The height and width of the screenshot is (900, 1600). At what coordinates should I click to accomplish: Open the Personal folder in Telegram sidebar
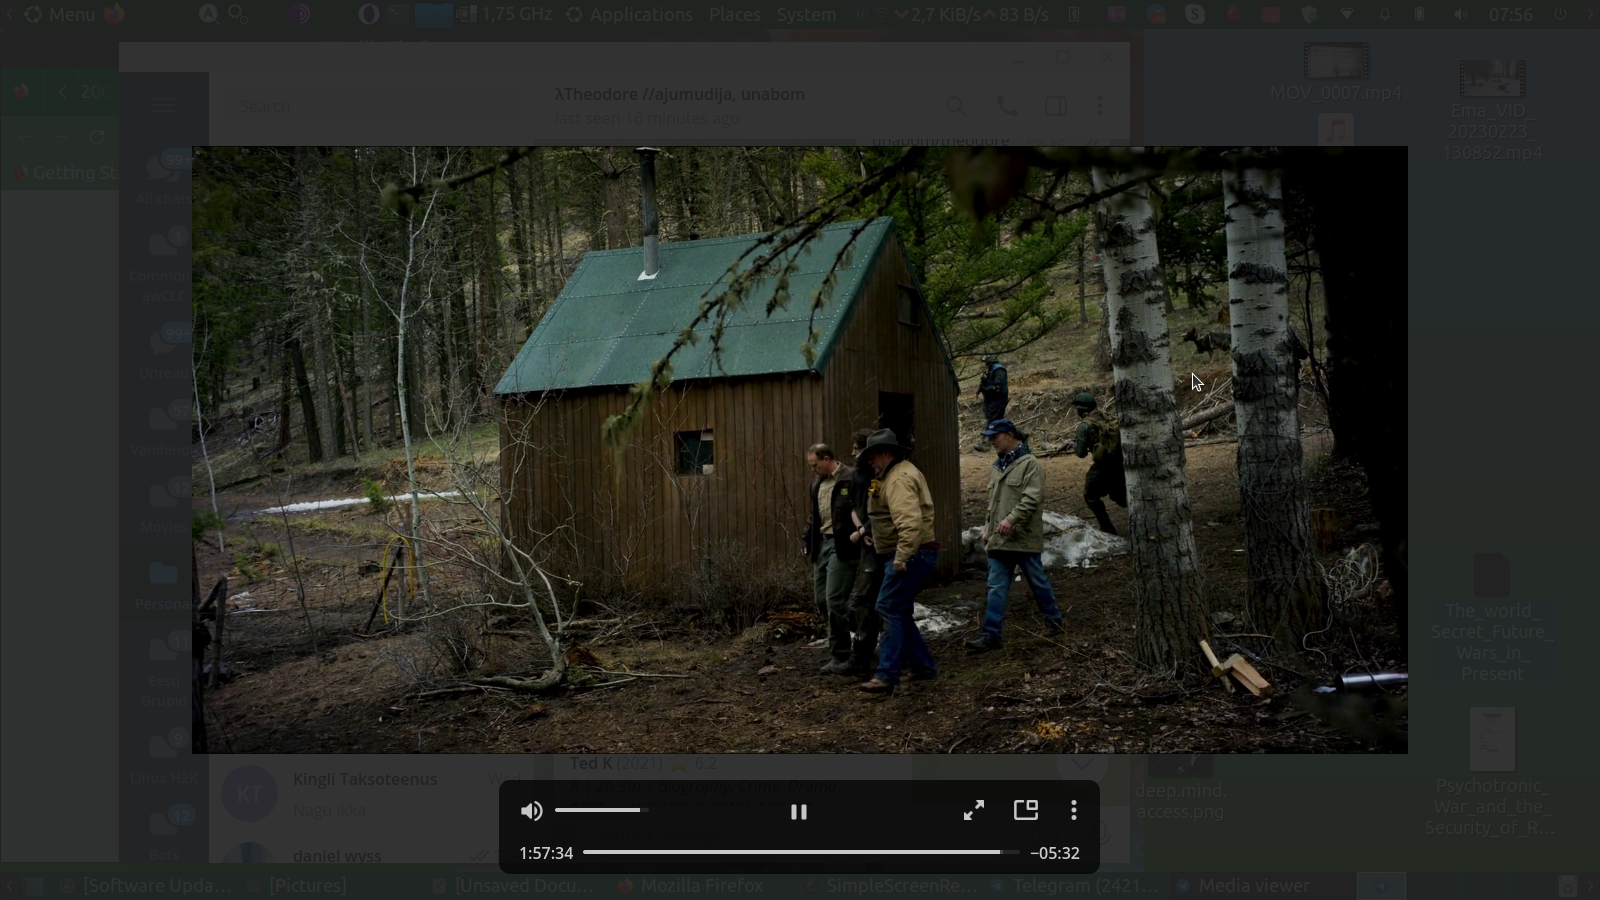point(164,584)
